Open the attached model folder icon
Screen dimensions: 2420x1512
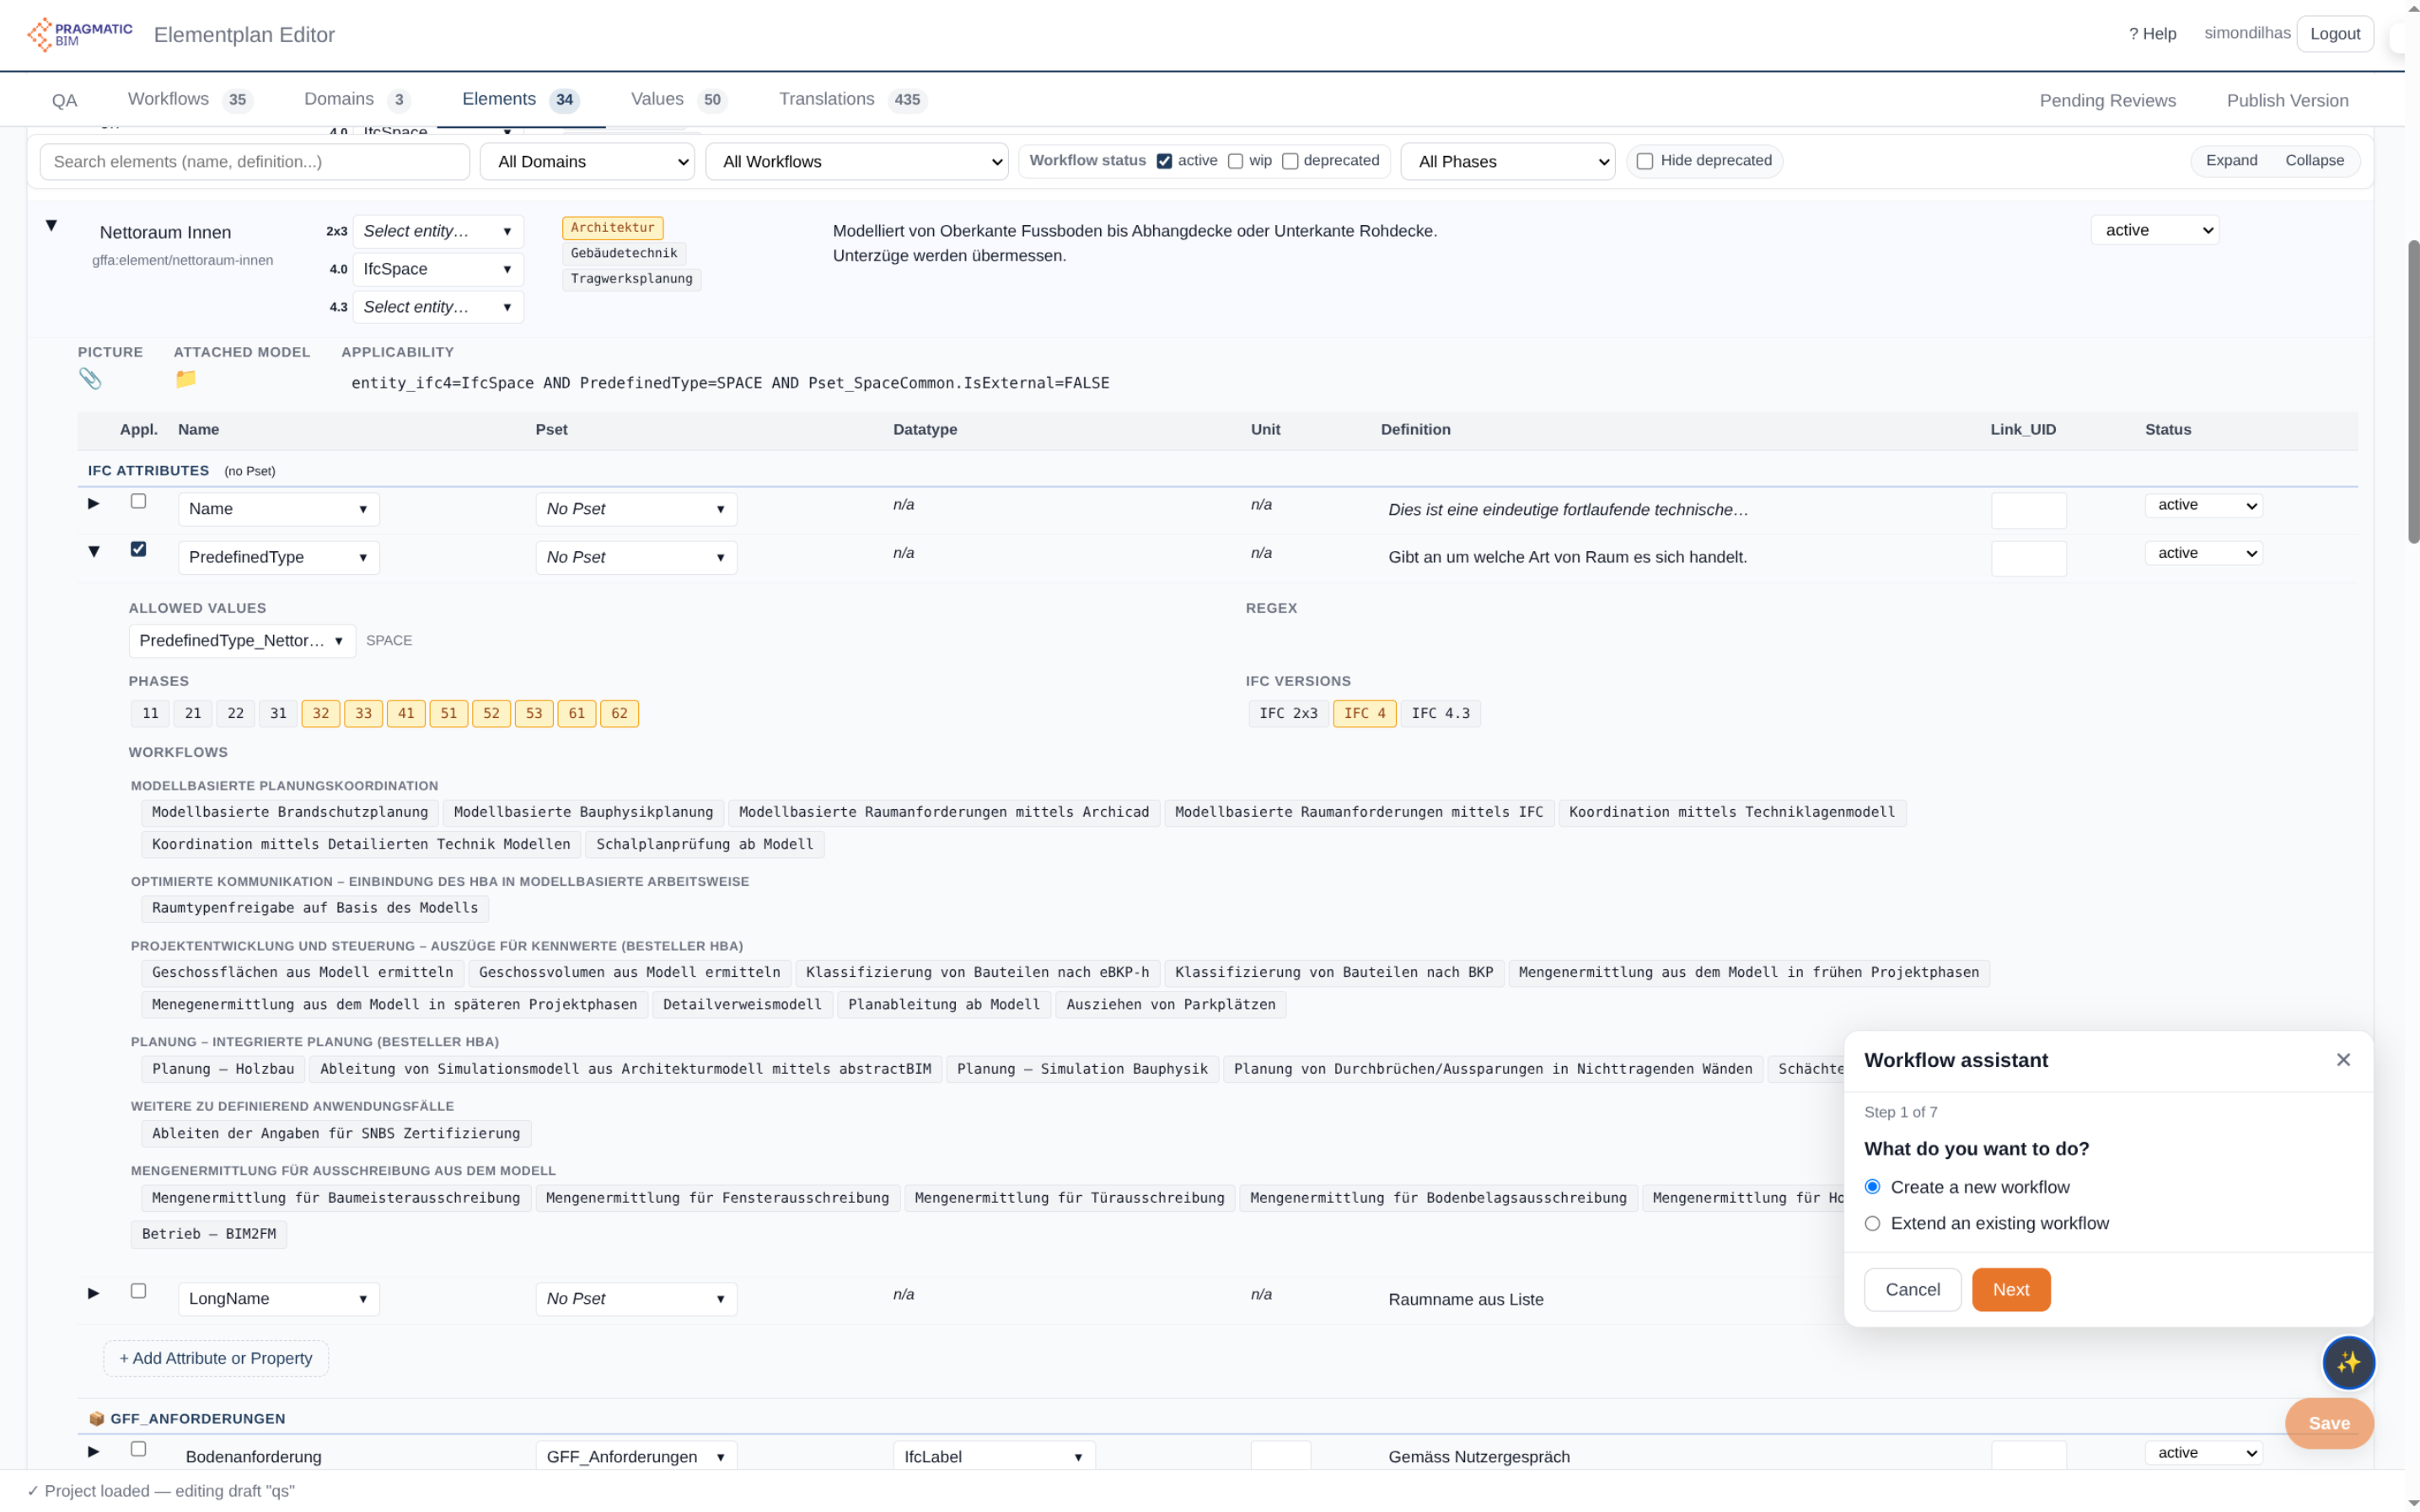coord(186,378)
